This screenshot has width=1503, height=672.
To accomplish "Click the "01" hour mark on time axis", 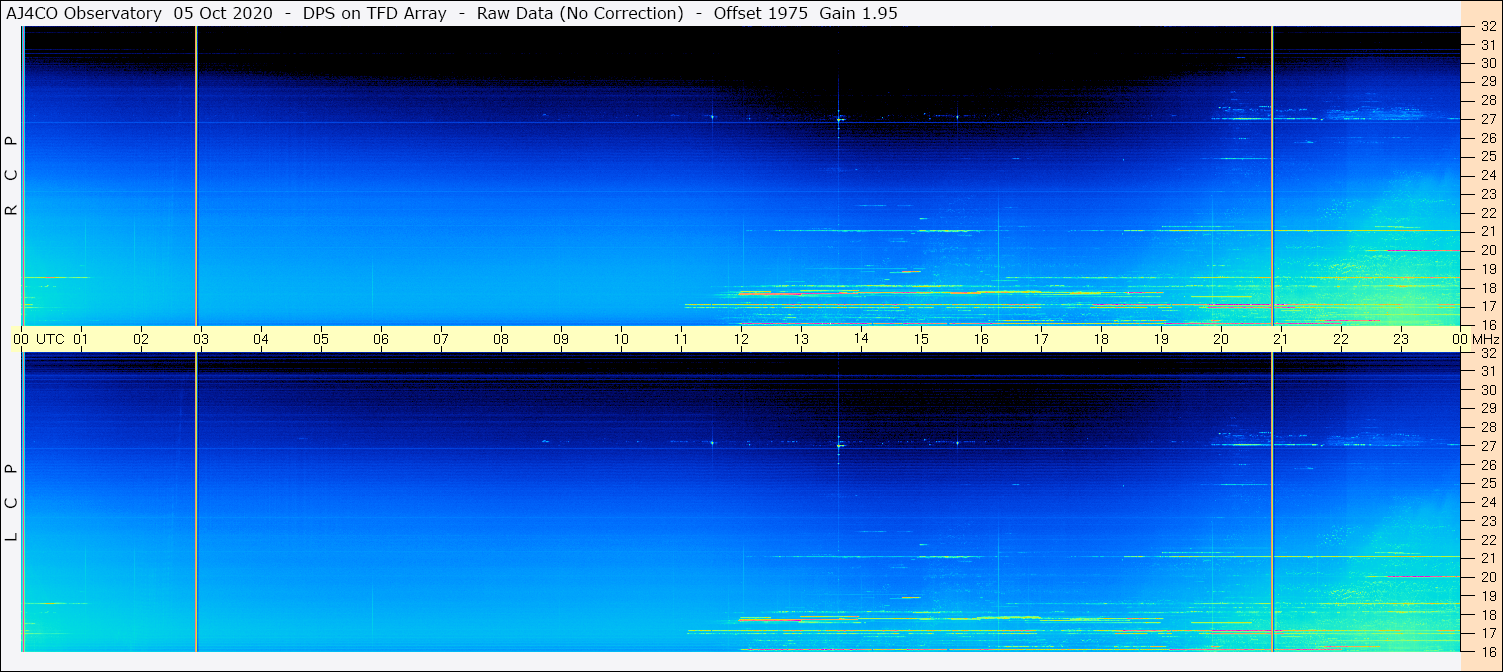I will [81, 339].
